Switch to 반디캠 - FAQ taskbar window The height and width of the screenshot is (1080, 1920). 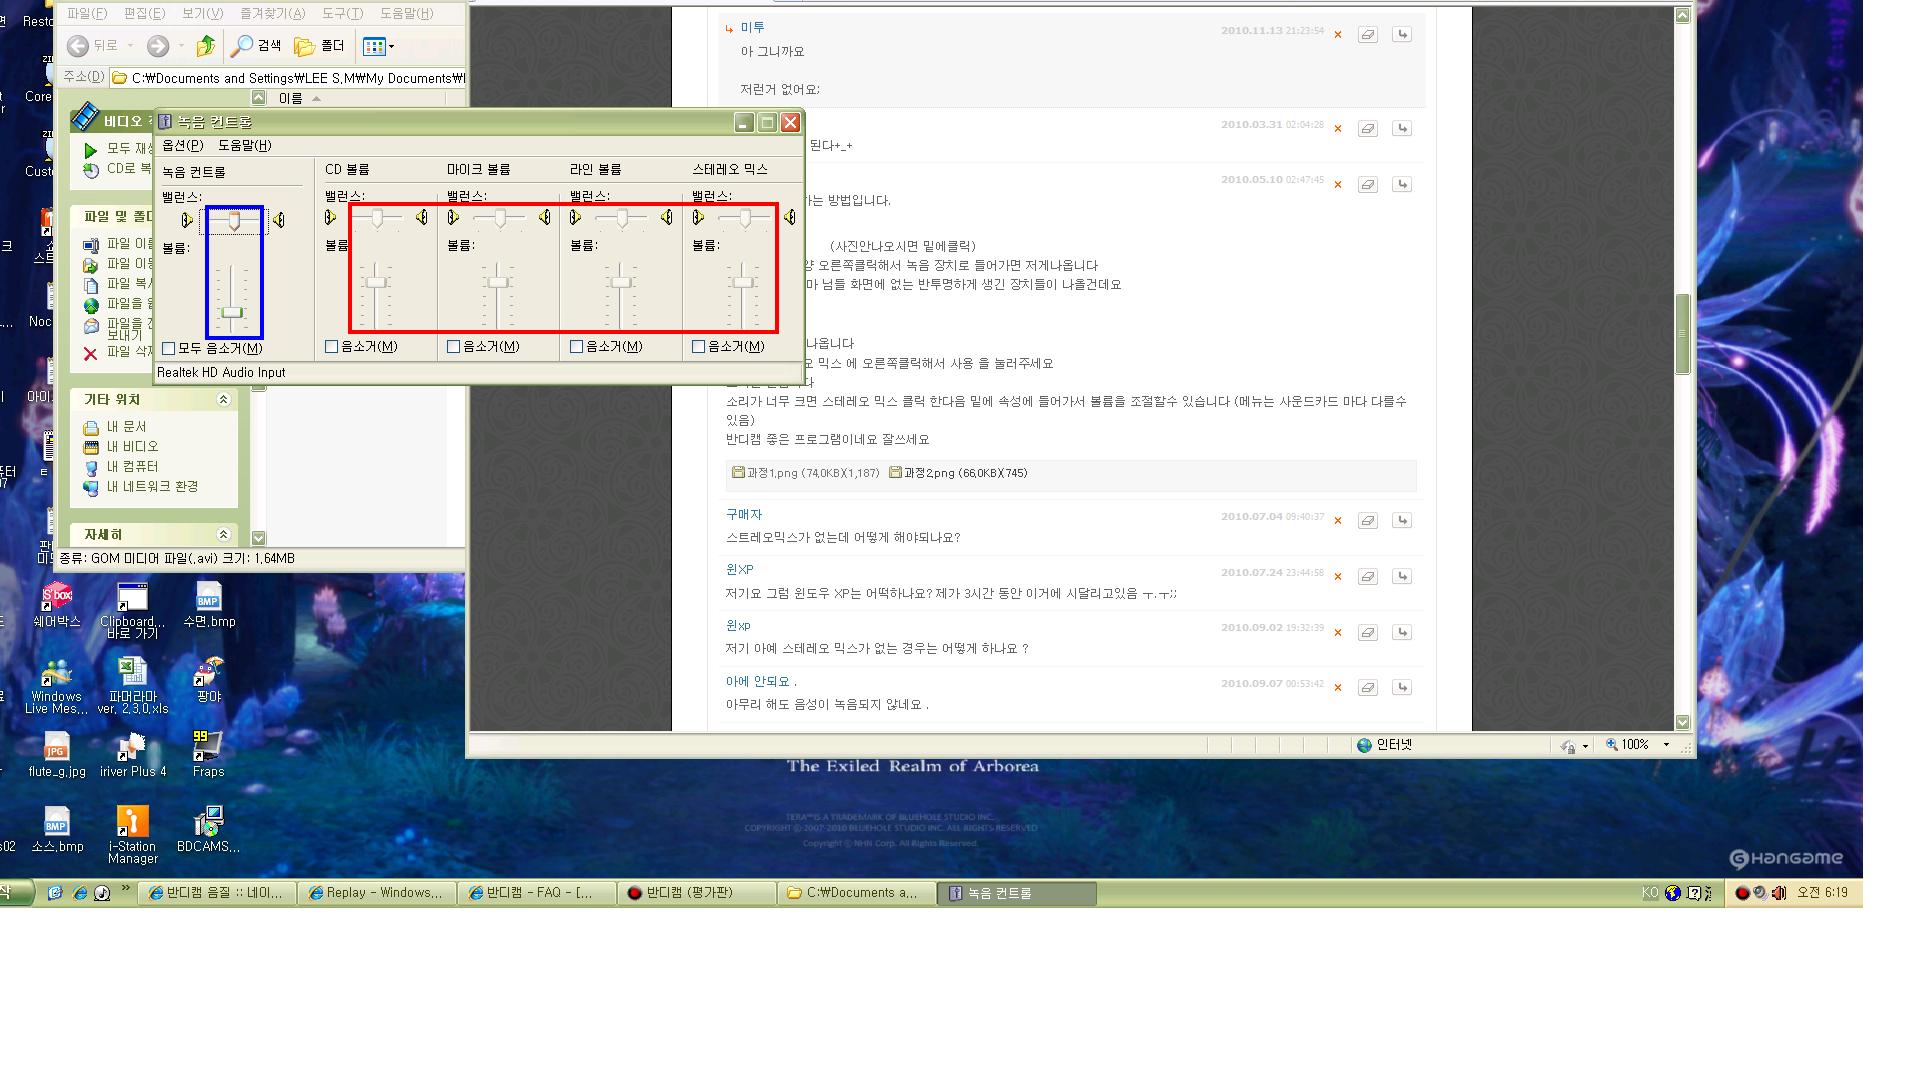coord(537,893)
